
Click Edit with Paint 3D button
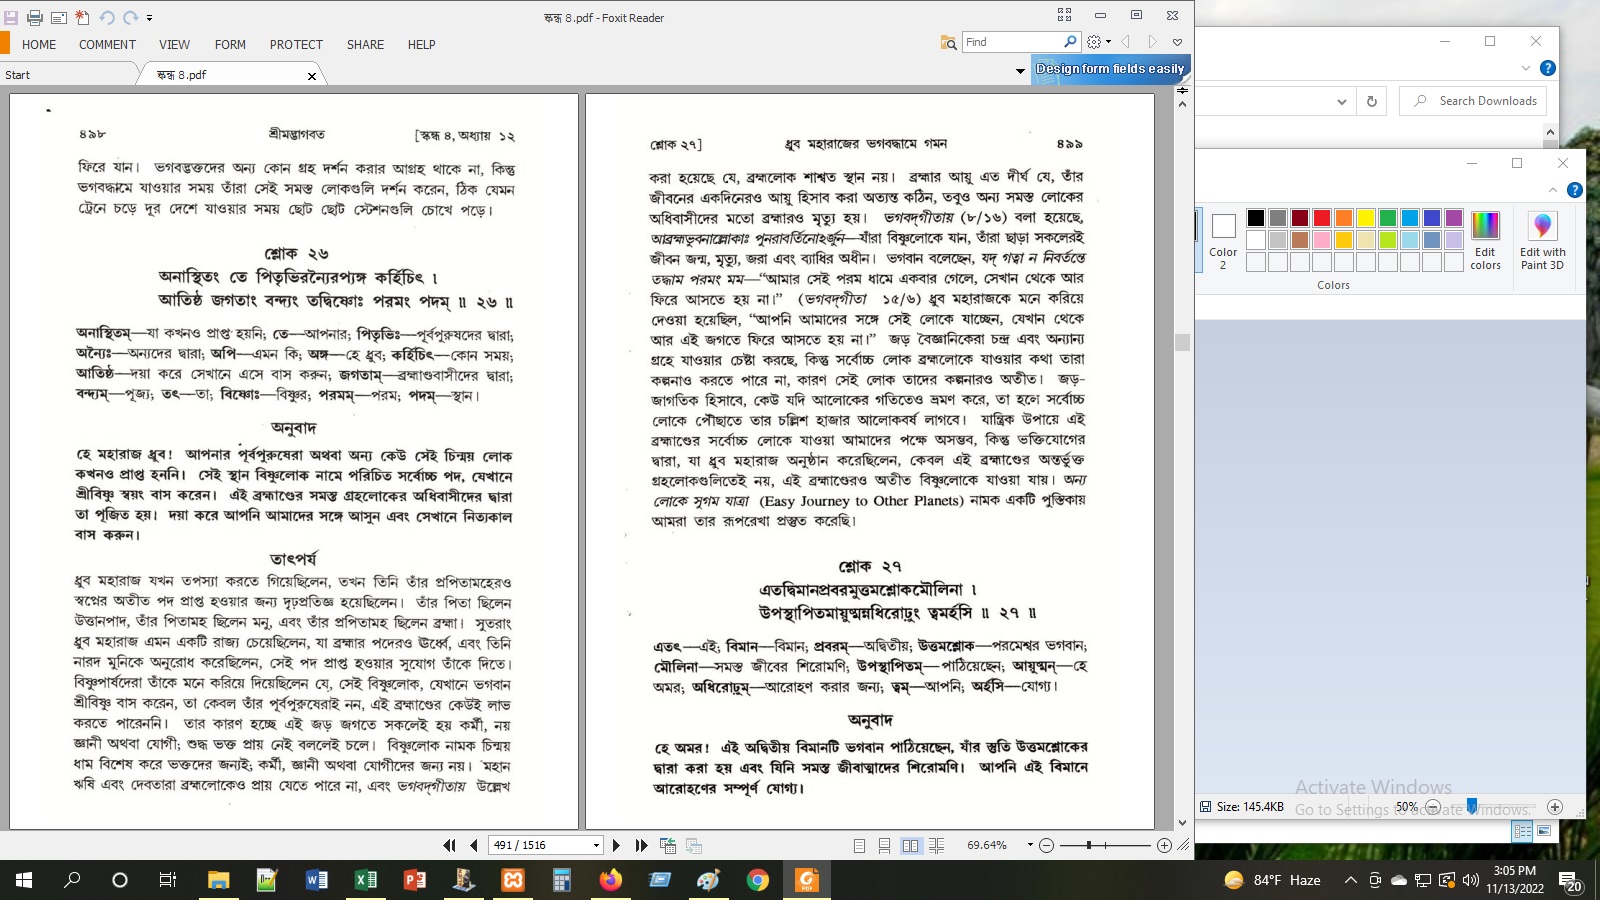[x=1542, y=240]
